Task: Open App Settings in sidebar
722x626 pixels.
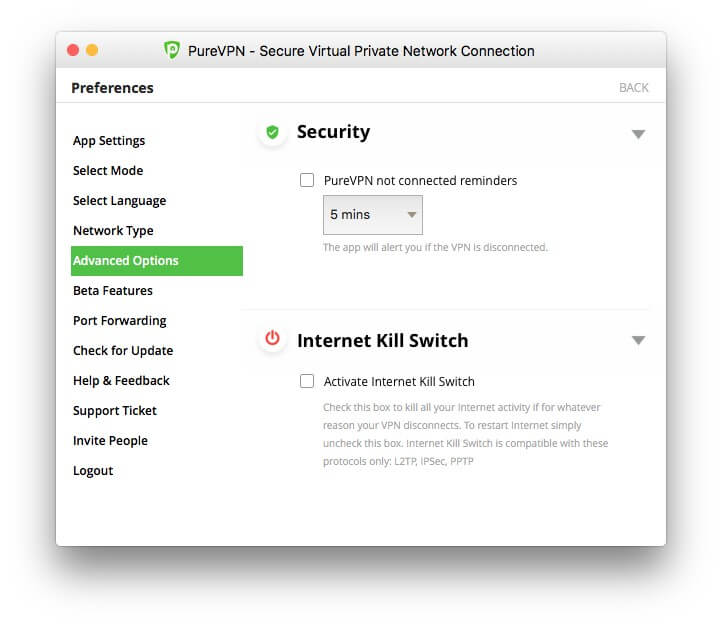Action: point(109,141)
